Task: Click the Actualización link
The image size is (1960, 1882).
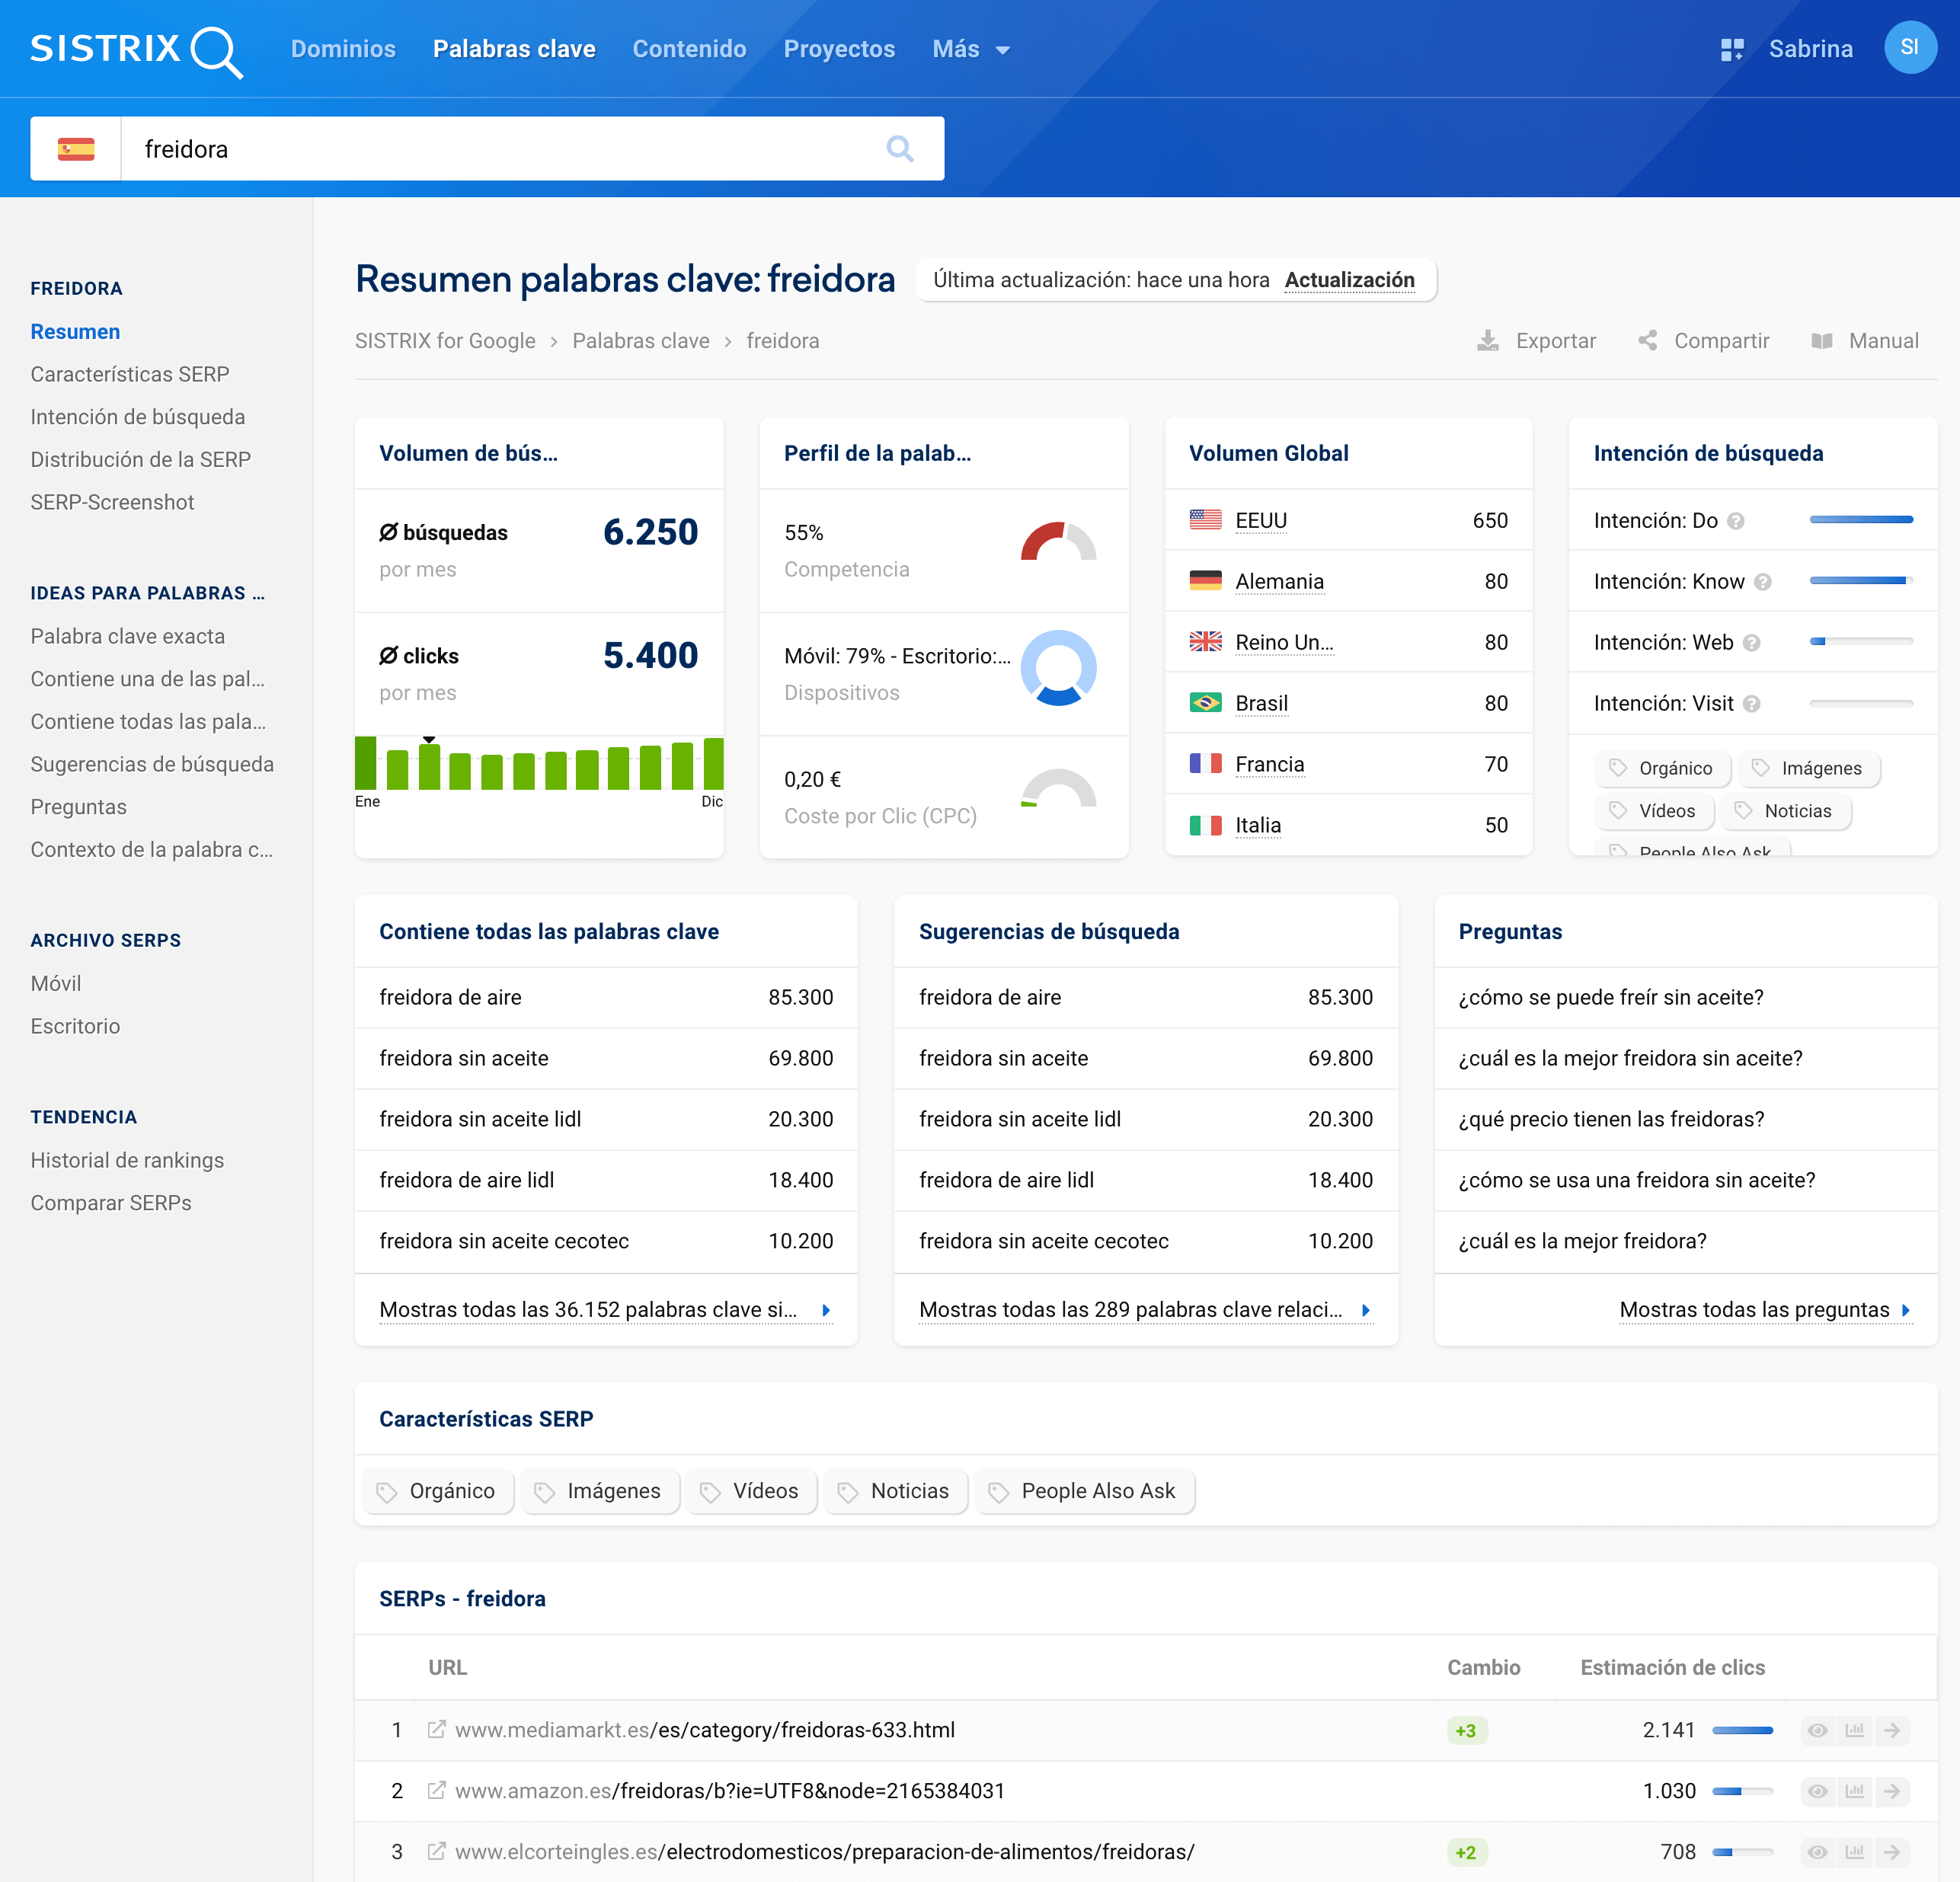Action: 1348,280
